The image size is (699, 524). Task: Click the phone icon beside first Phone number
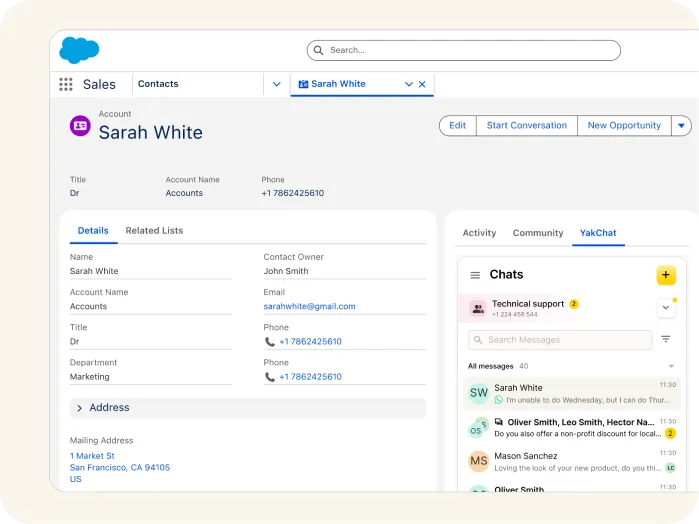pyautogui.click(x=270, y=342)
